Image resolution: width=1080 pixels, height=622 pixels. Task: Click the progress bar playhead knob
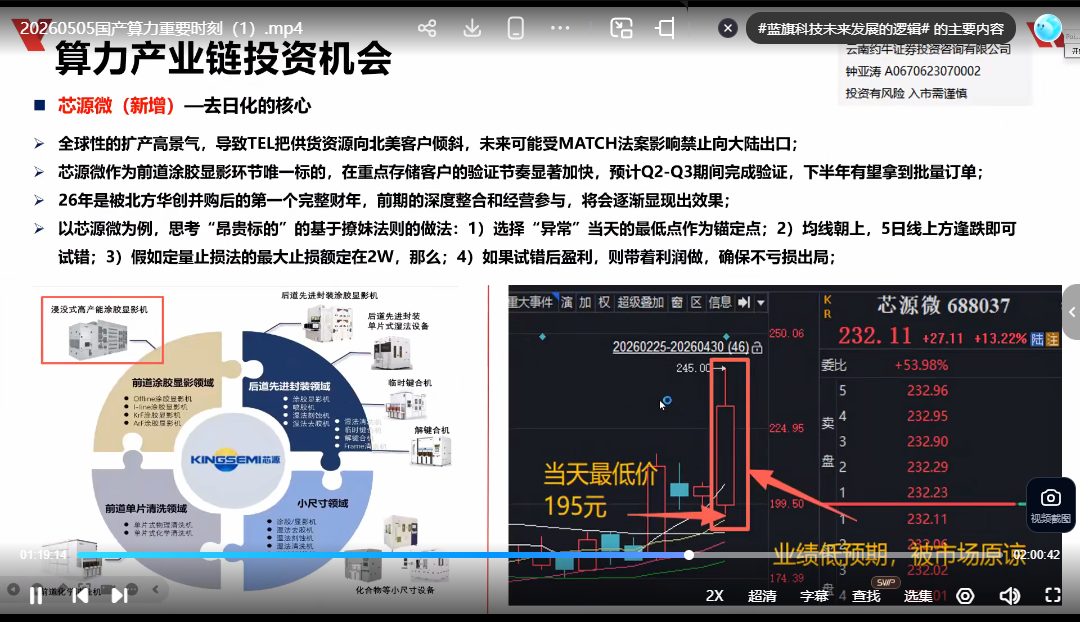tap(688, 554)
